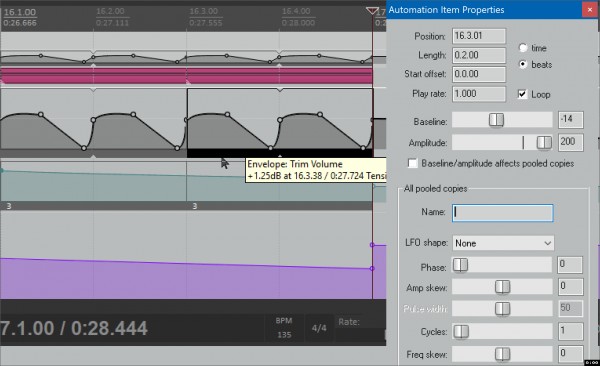Select the time radio button
Viewport: 600px width, 366px height.
523,48
